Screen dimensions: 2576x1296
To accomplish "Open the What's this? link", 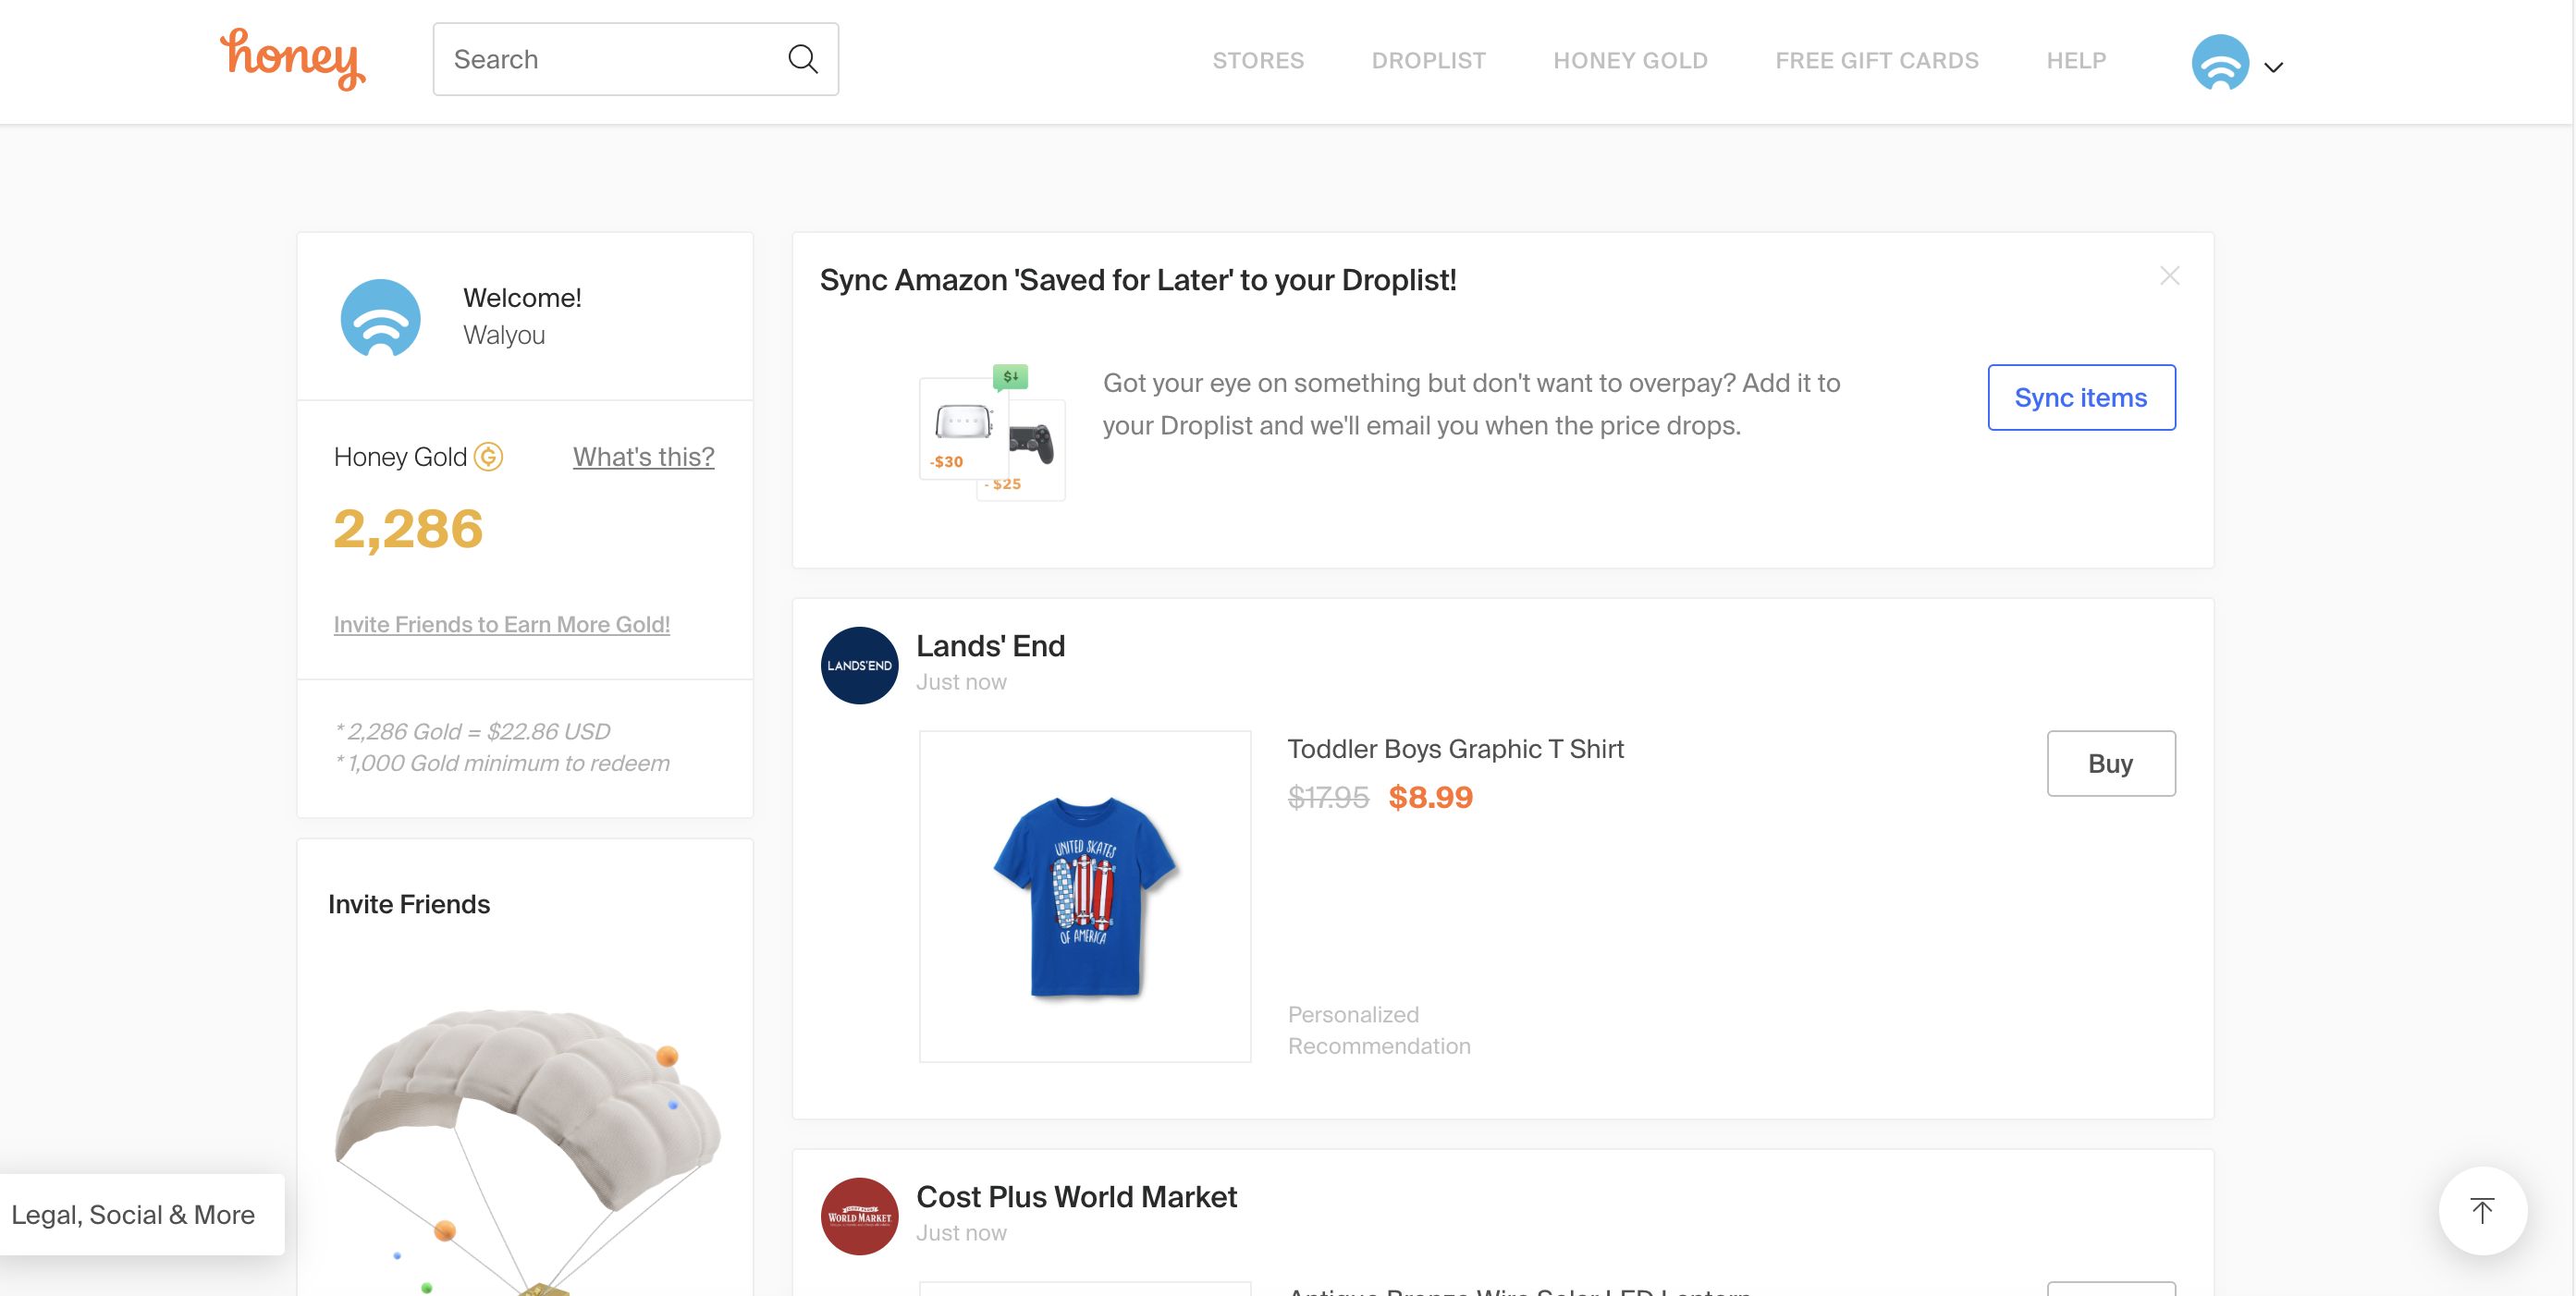I will [643, 457].
